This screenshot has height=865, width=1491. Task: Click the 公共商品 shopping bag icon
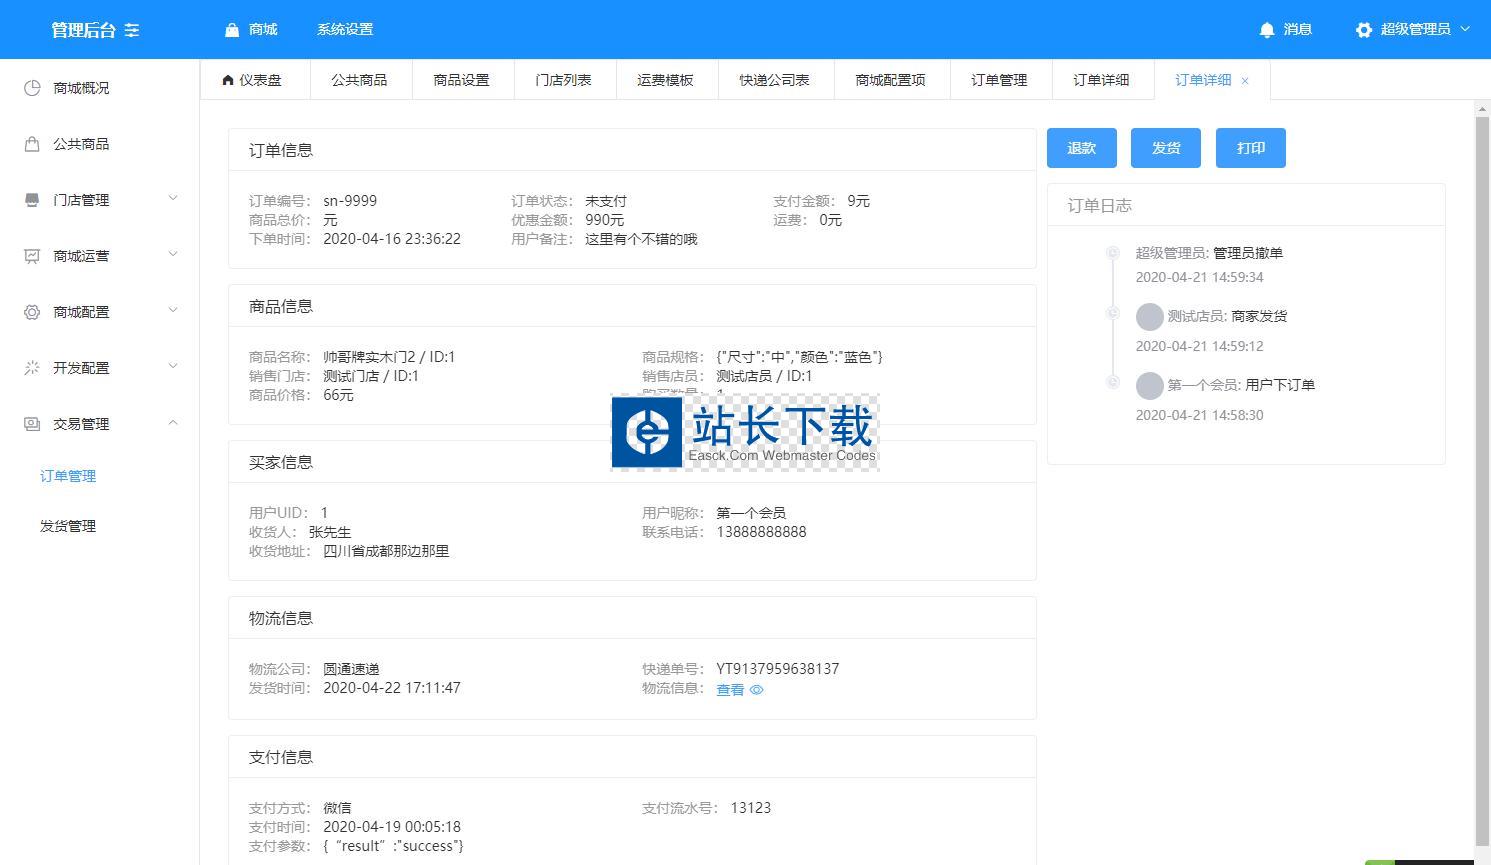tap(32, 144)
